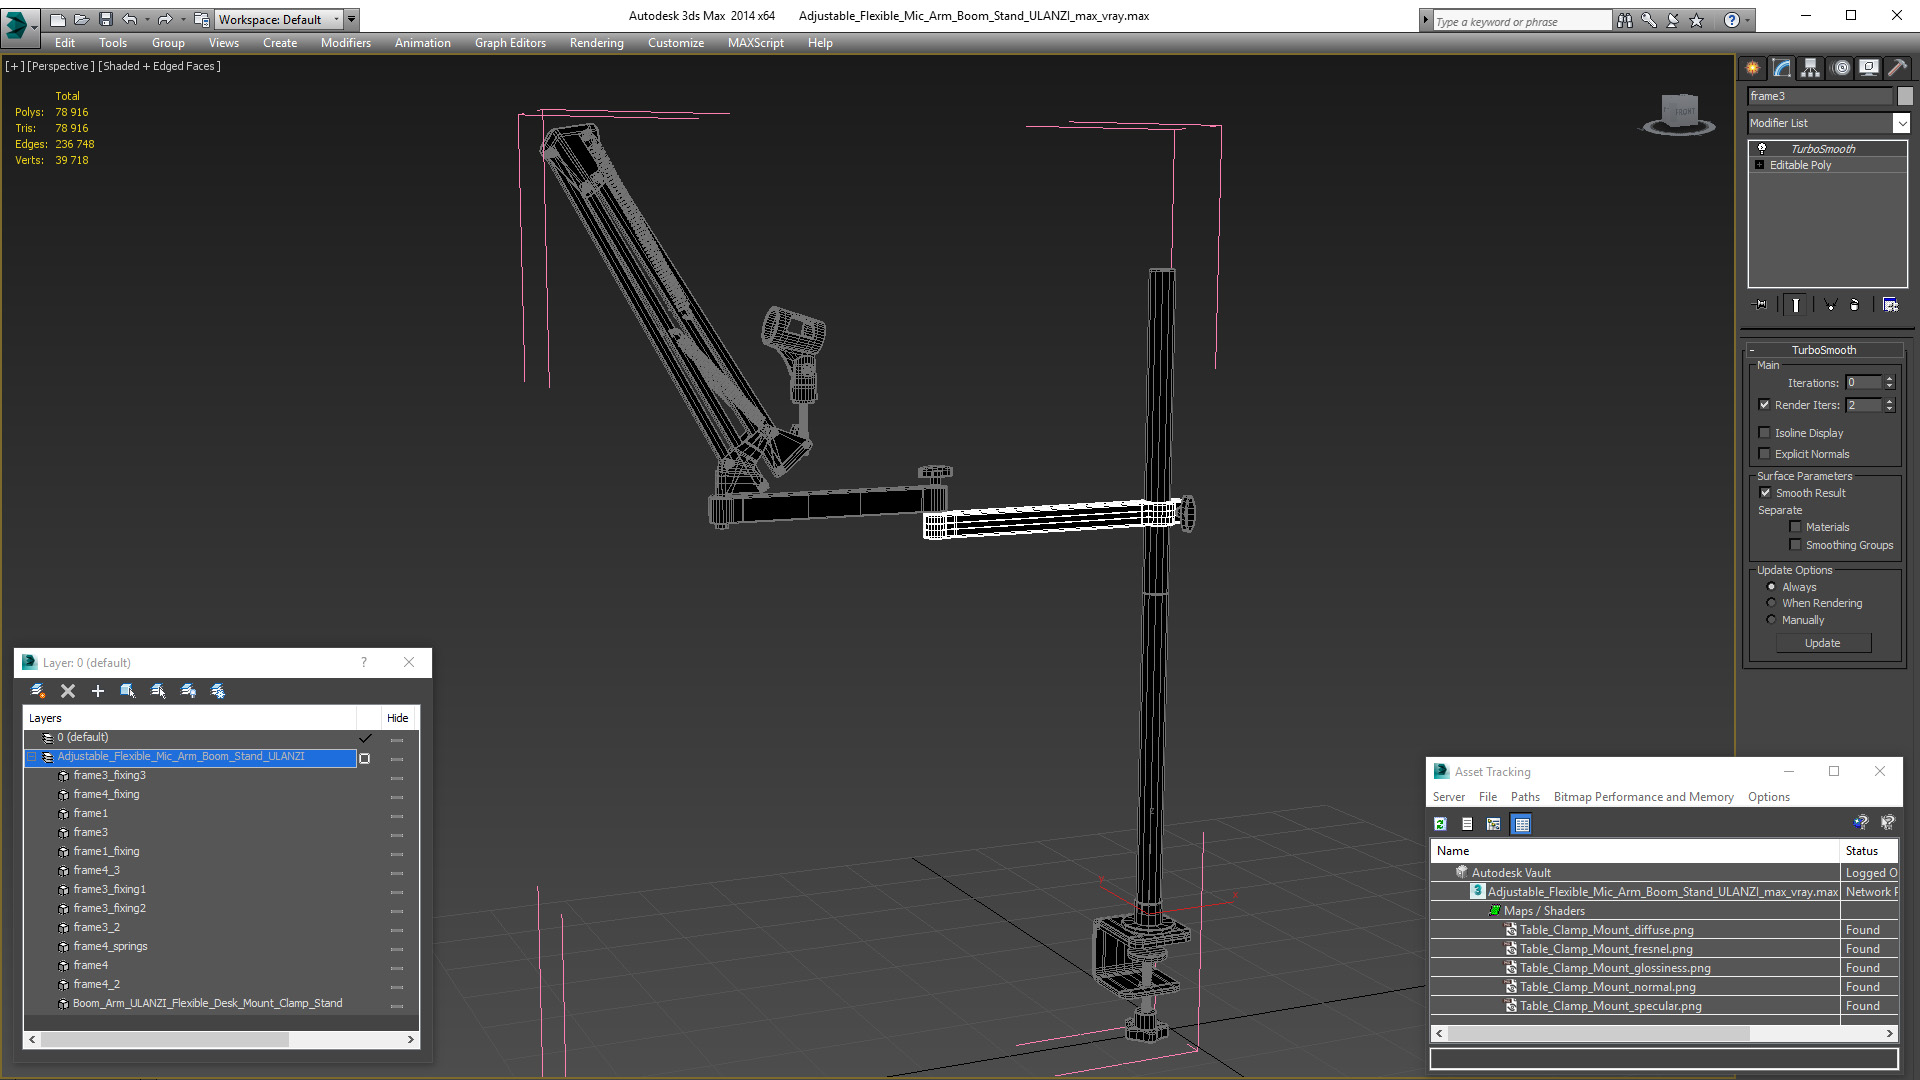Click Table View icon in Asset Tracking
This screenshot has height=1080, width=1920.
(x=1522, y=824)
